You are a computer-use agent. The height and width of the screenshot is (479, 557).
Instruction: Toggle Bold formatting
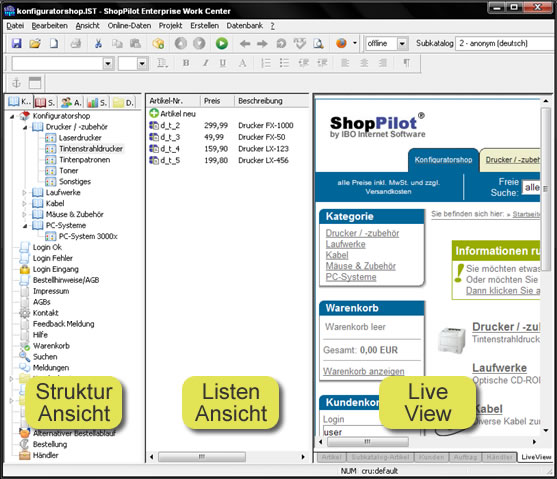click(186, 63)
